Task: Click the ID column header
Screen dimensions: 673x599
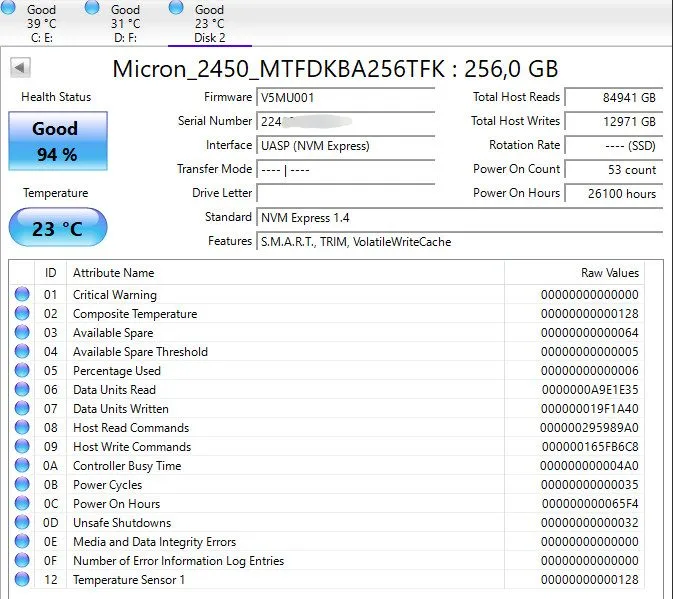Action: pos(51,273)
